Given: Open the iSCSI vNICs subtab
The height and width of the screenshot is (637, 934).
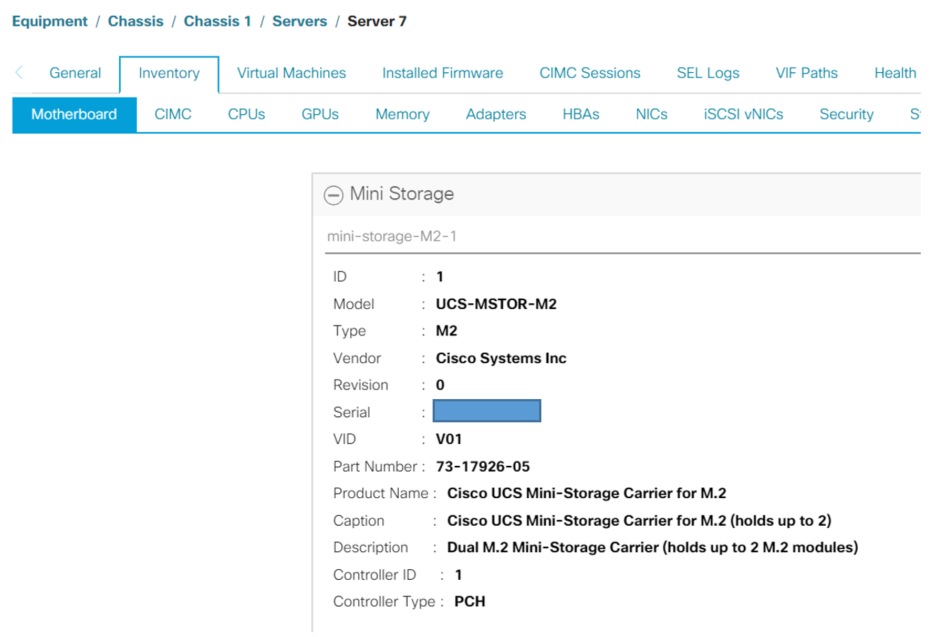Looking at the screenshot, I should coord(743,114).
